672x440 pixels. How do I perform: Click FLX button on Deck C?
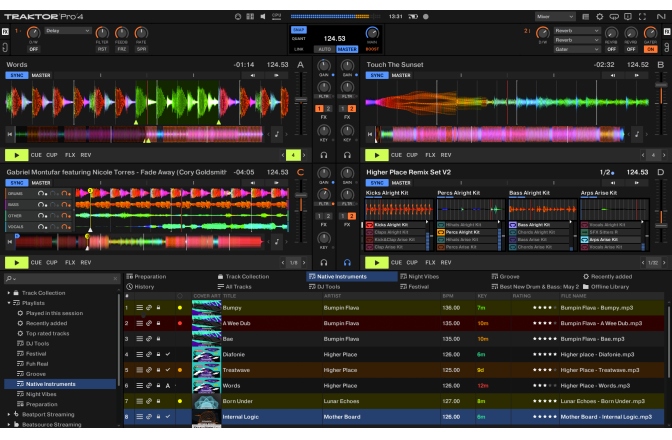coord(70,262)
